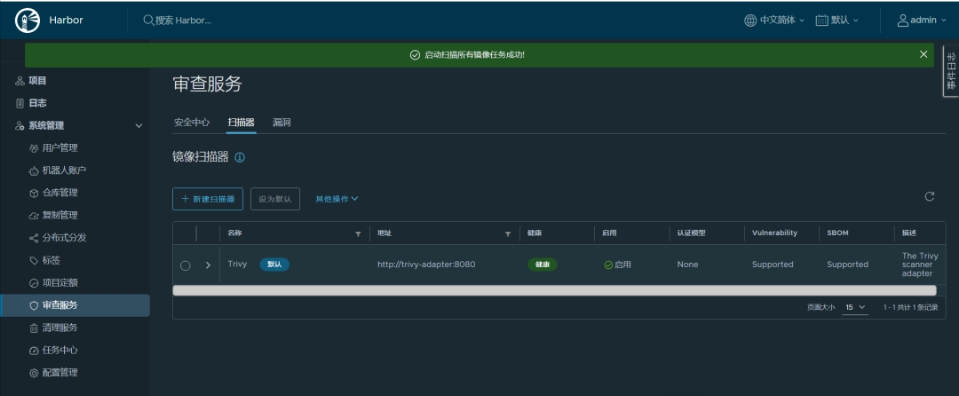Click the calendar icon beside 默认
Viewport: 959px width, 396px height.
point(821,20)
